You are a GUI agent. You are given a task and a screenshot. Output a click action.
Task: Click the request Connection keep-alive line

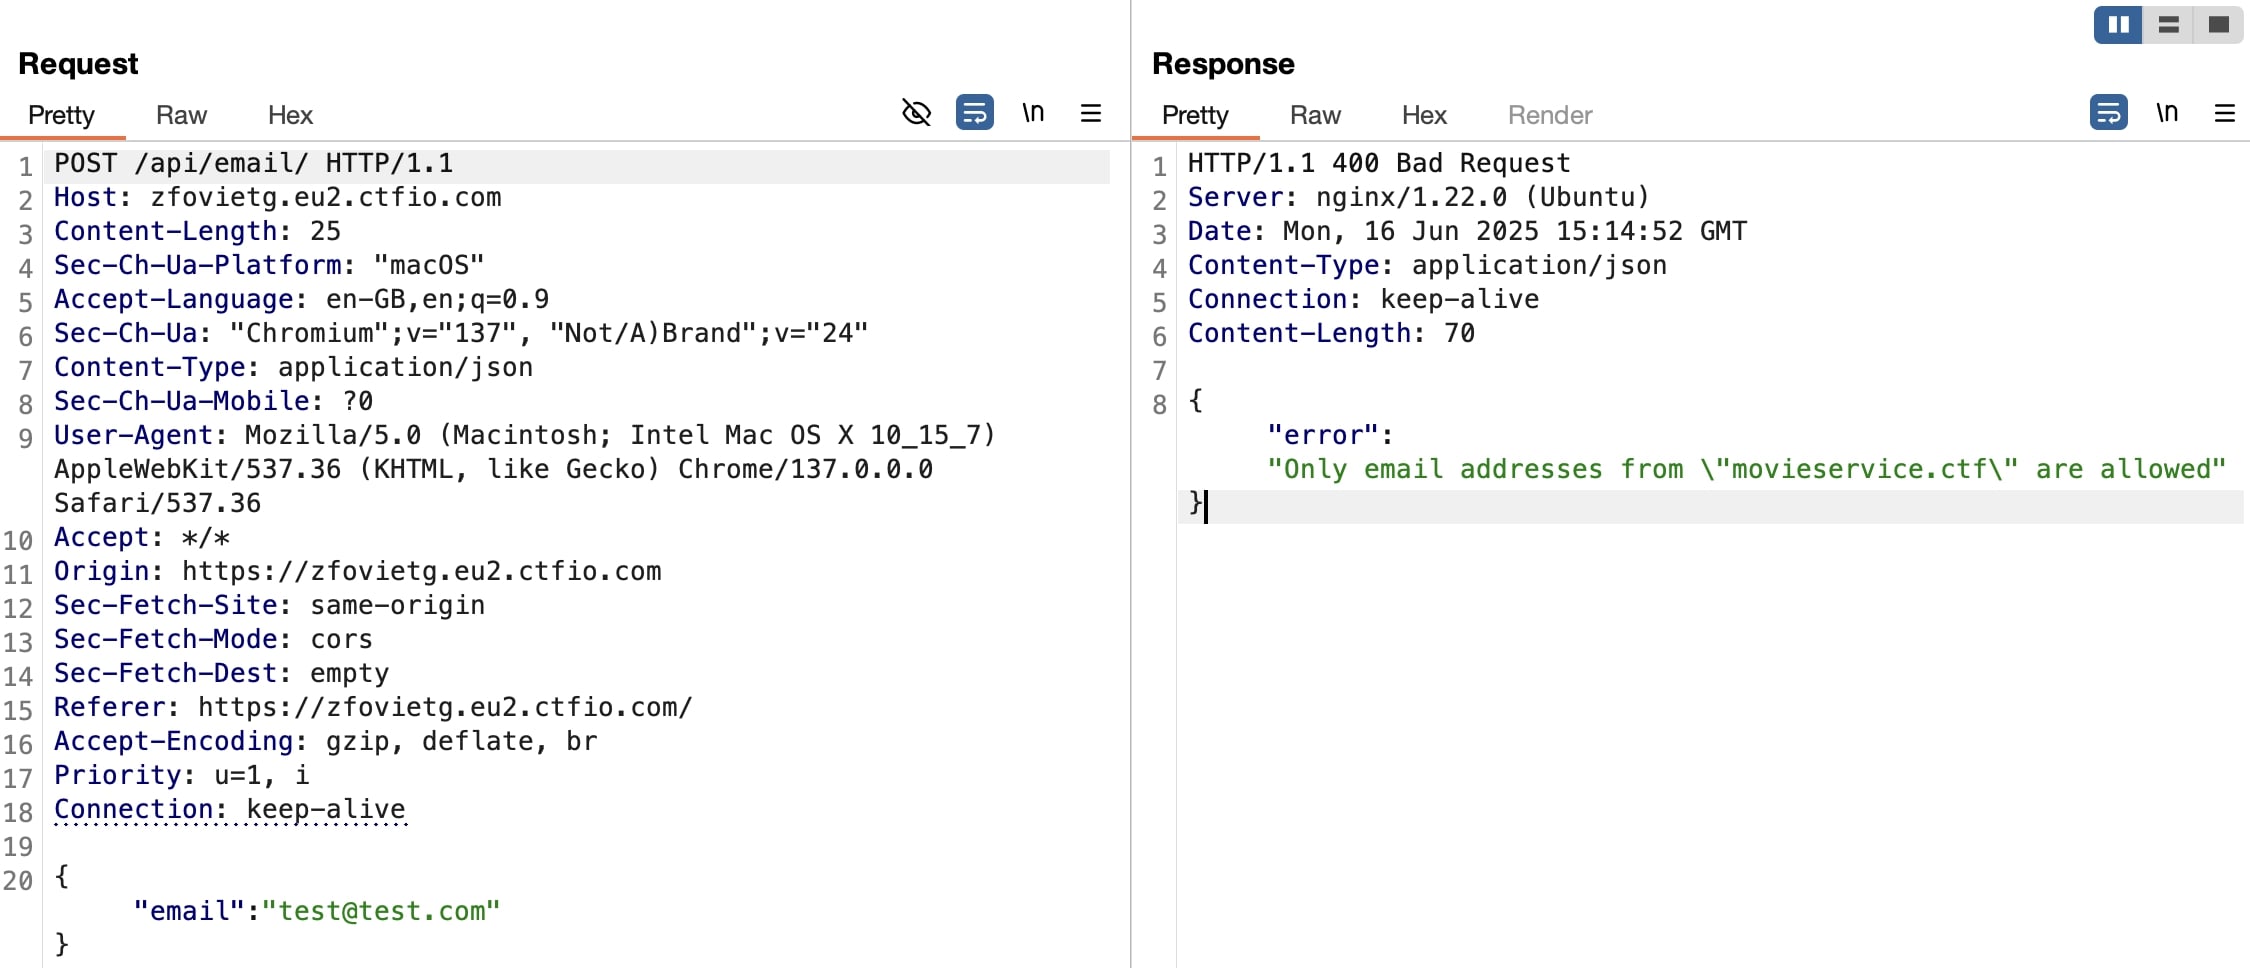click(229, 809)
